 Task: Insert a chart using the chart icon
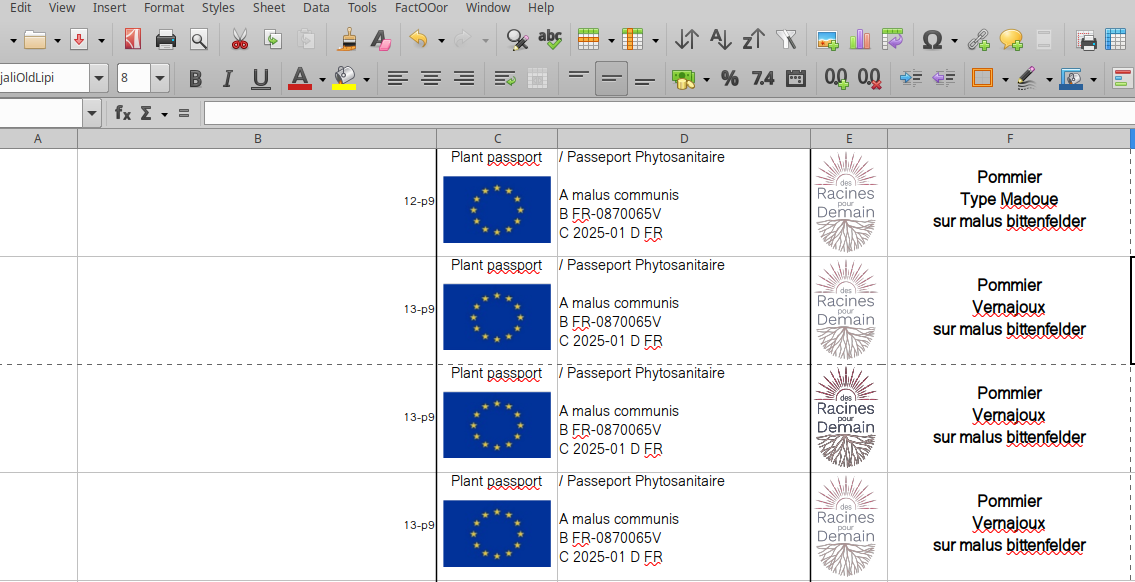click(860, 40)
